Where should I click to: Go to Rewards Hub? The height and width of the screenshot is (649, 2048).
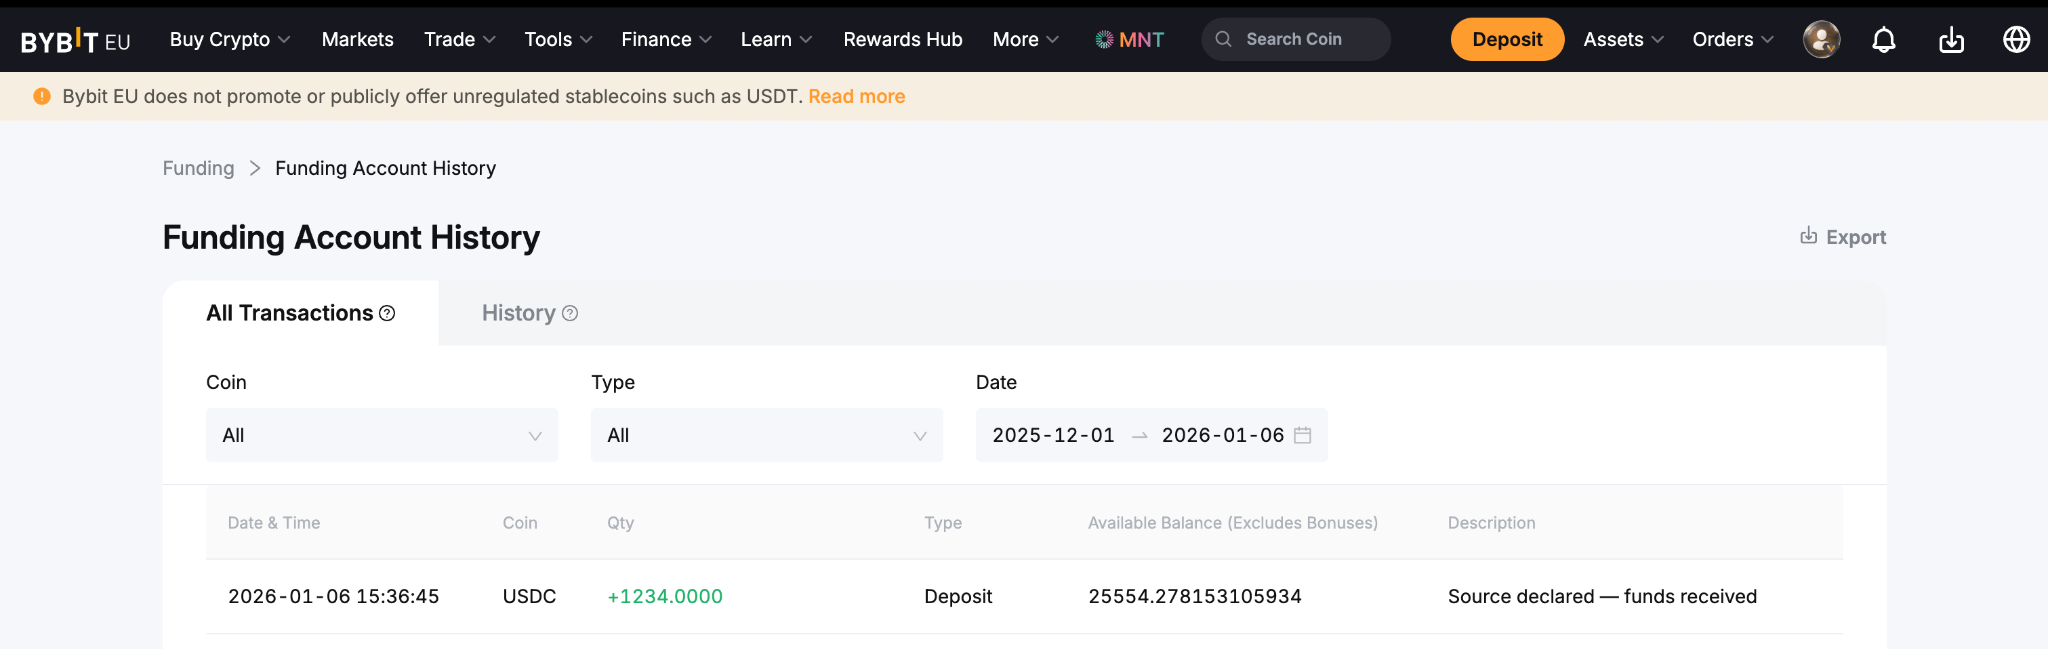[902, 40]
